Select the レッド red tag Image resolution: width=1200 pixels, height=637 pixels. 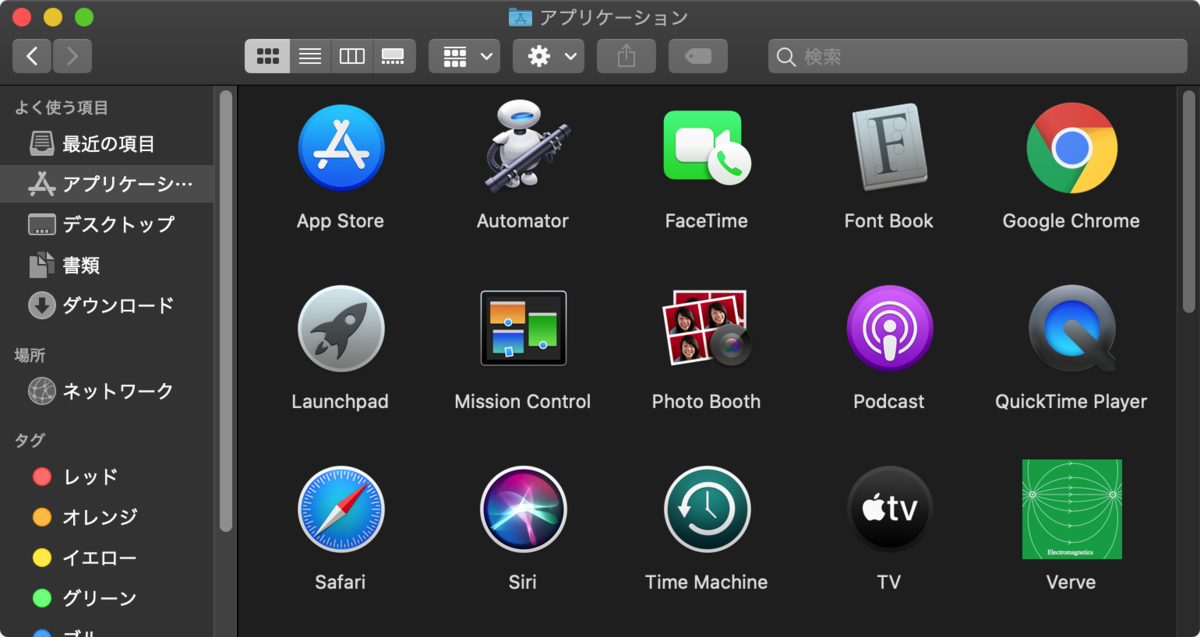click(x=107, y=477)
